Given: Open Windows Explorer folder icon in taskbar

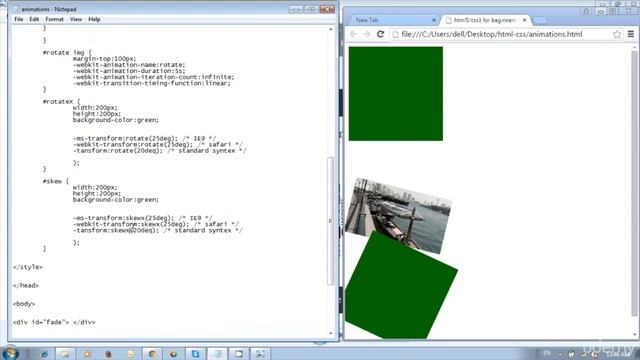Looking at the screenshot, I should pyautogui.click(x=65, y=354).
